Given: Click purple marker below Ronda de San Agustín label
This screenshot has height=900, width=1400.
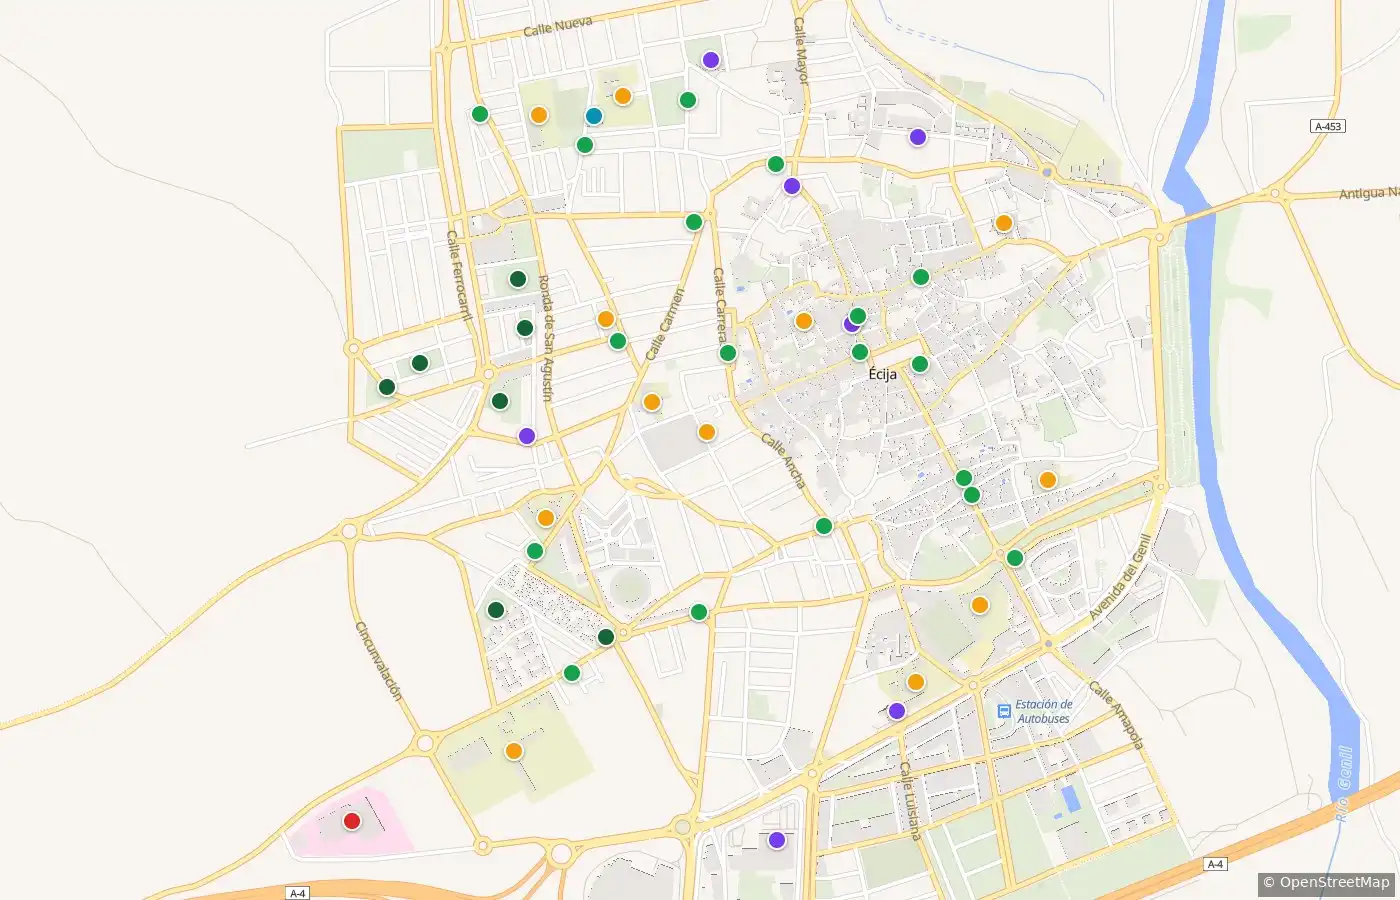Looking at the screenshot, I should point(527,436).
